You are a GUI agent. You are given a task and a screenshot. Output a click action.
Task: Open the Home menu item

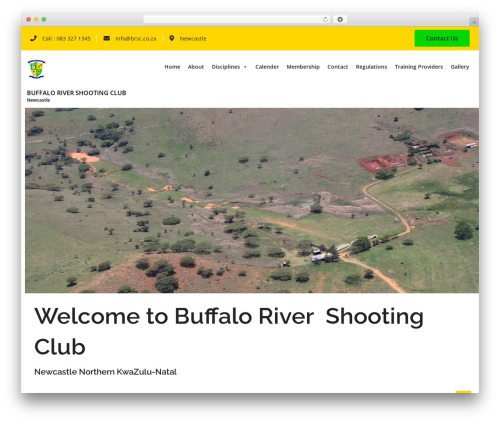[x=172, y=67]
